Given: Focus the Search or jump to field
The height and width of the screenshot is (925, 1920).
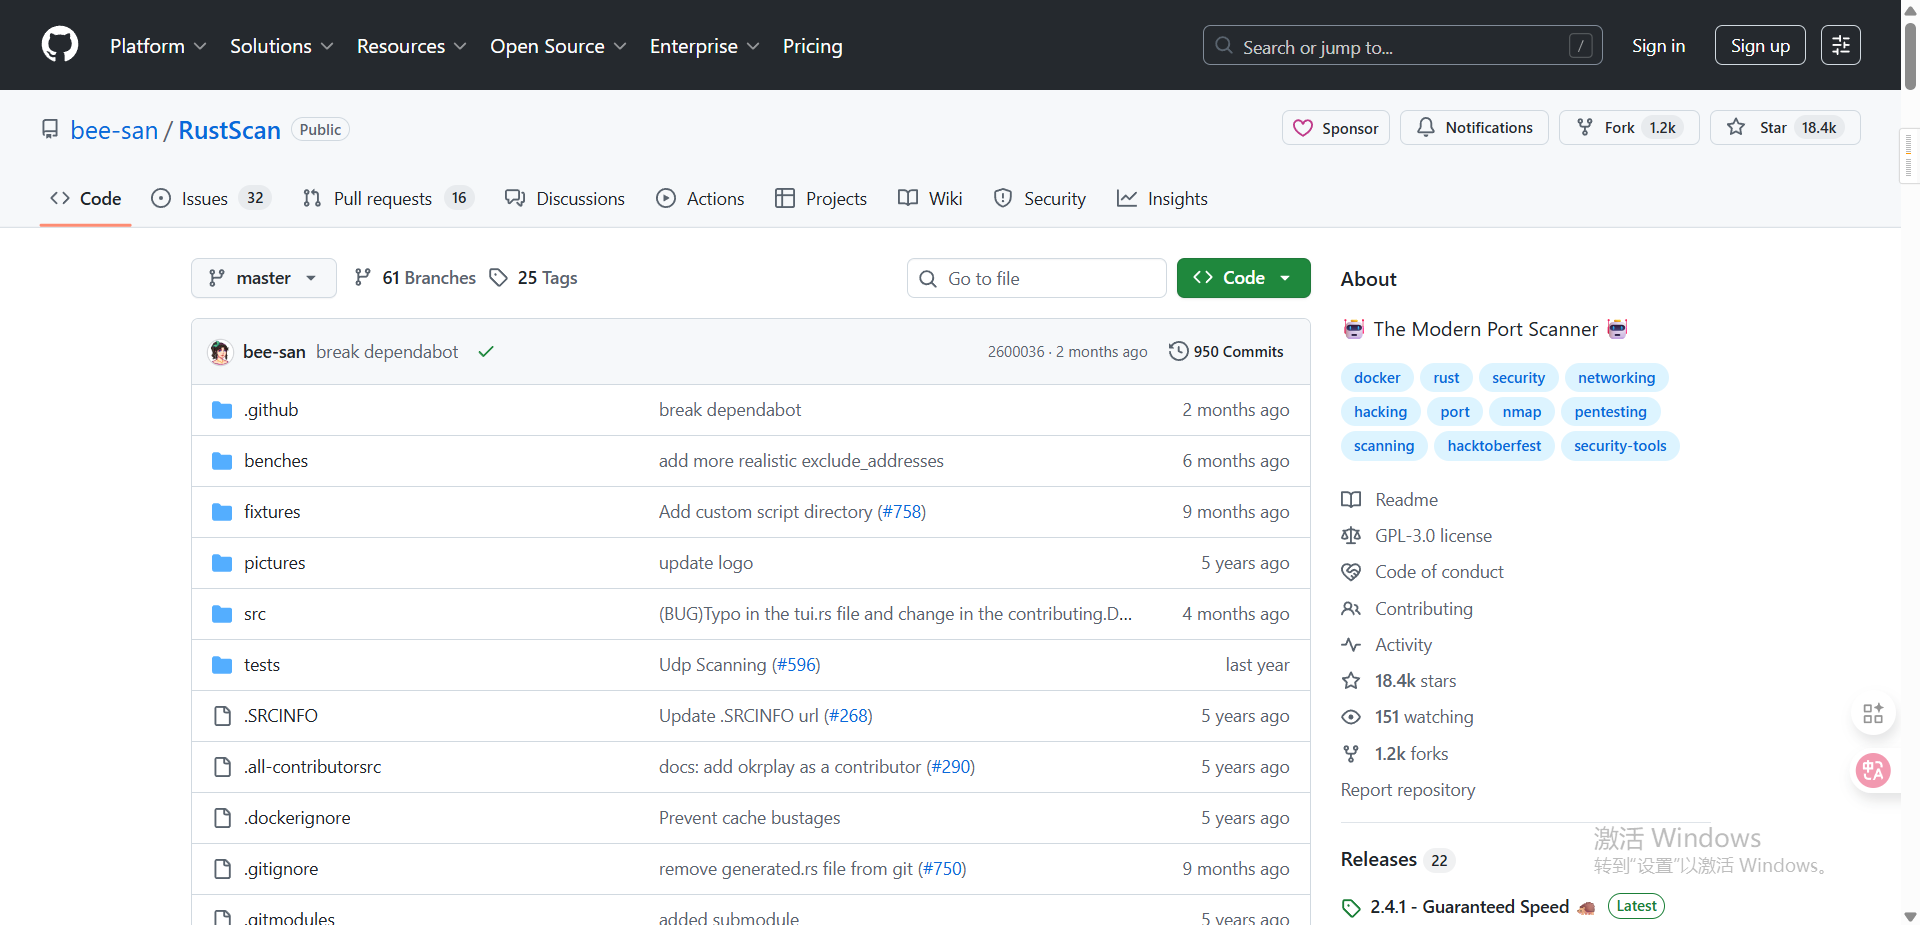Looking at the screenshot, I should click(x=1402, y=45).
